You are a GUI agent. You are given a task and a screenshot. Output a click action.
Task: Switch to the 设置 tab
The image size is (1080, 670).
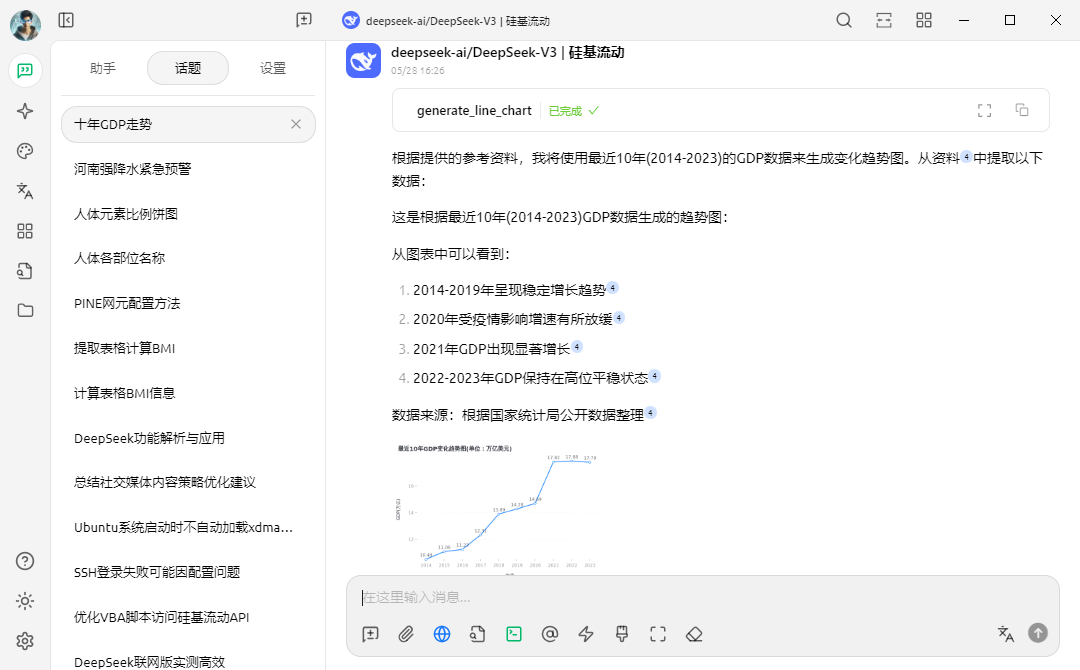[x=273, y=68]
